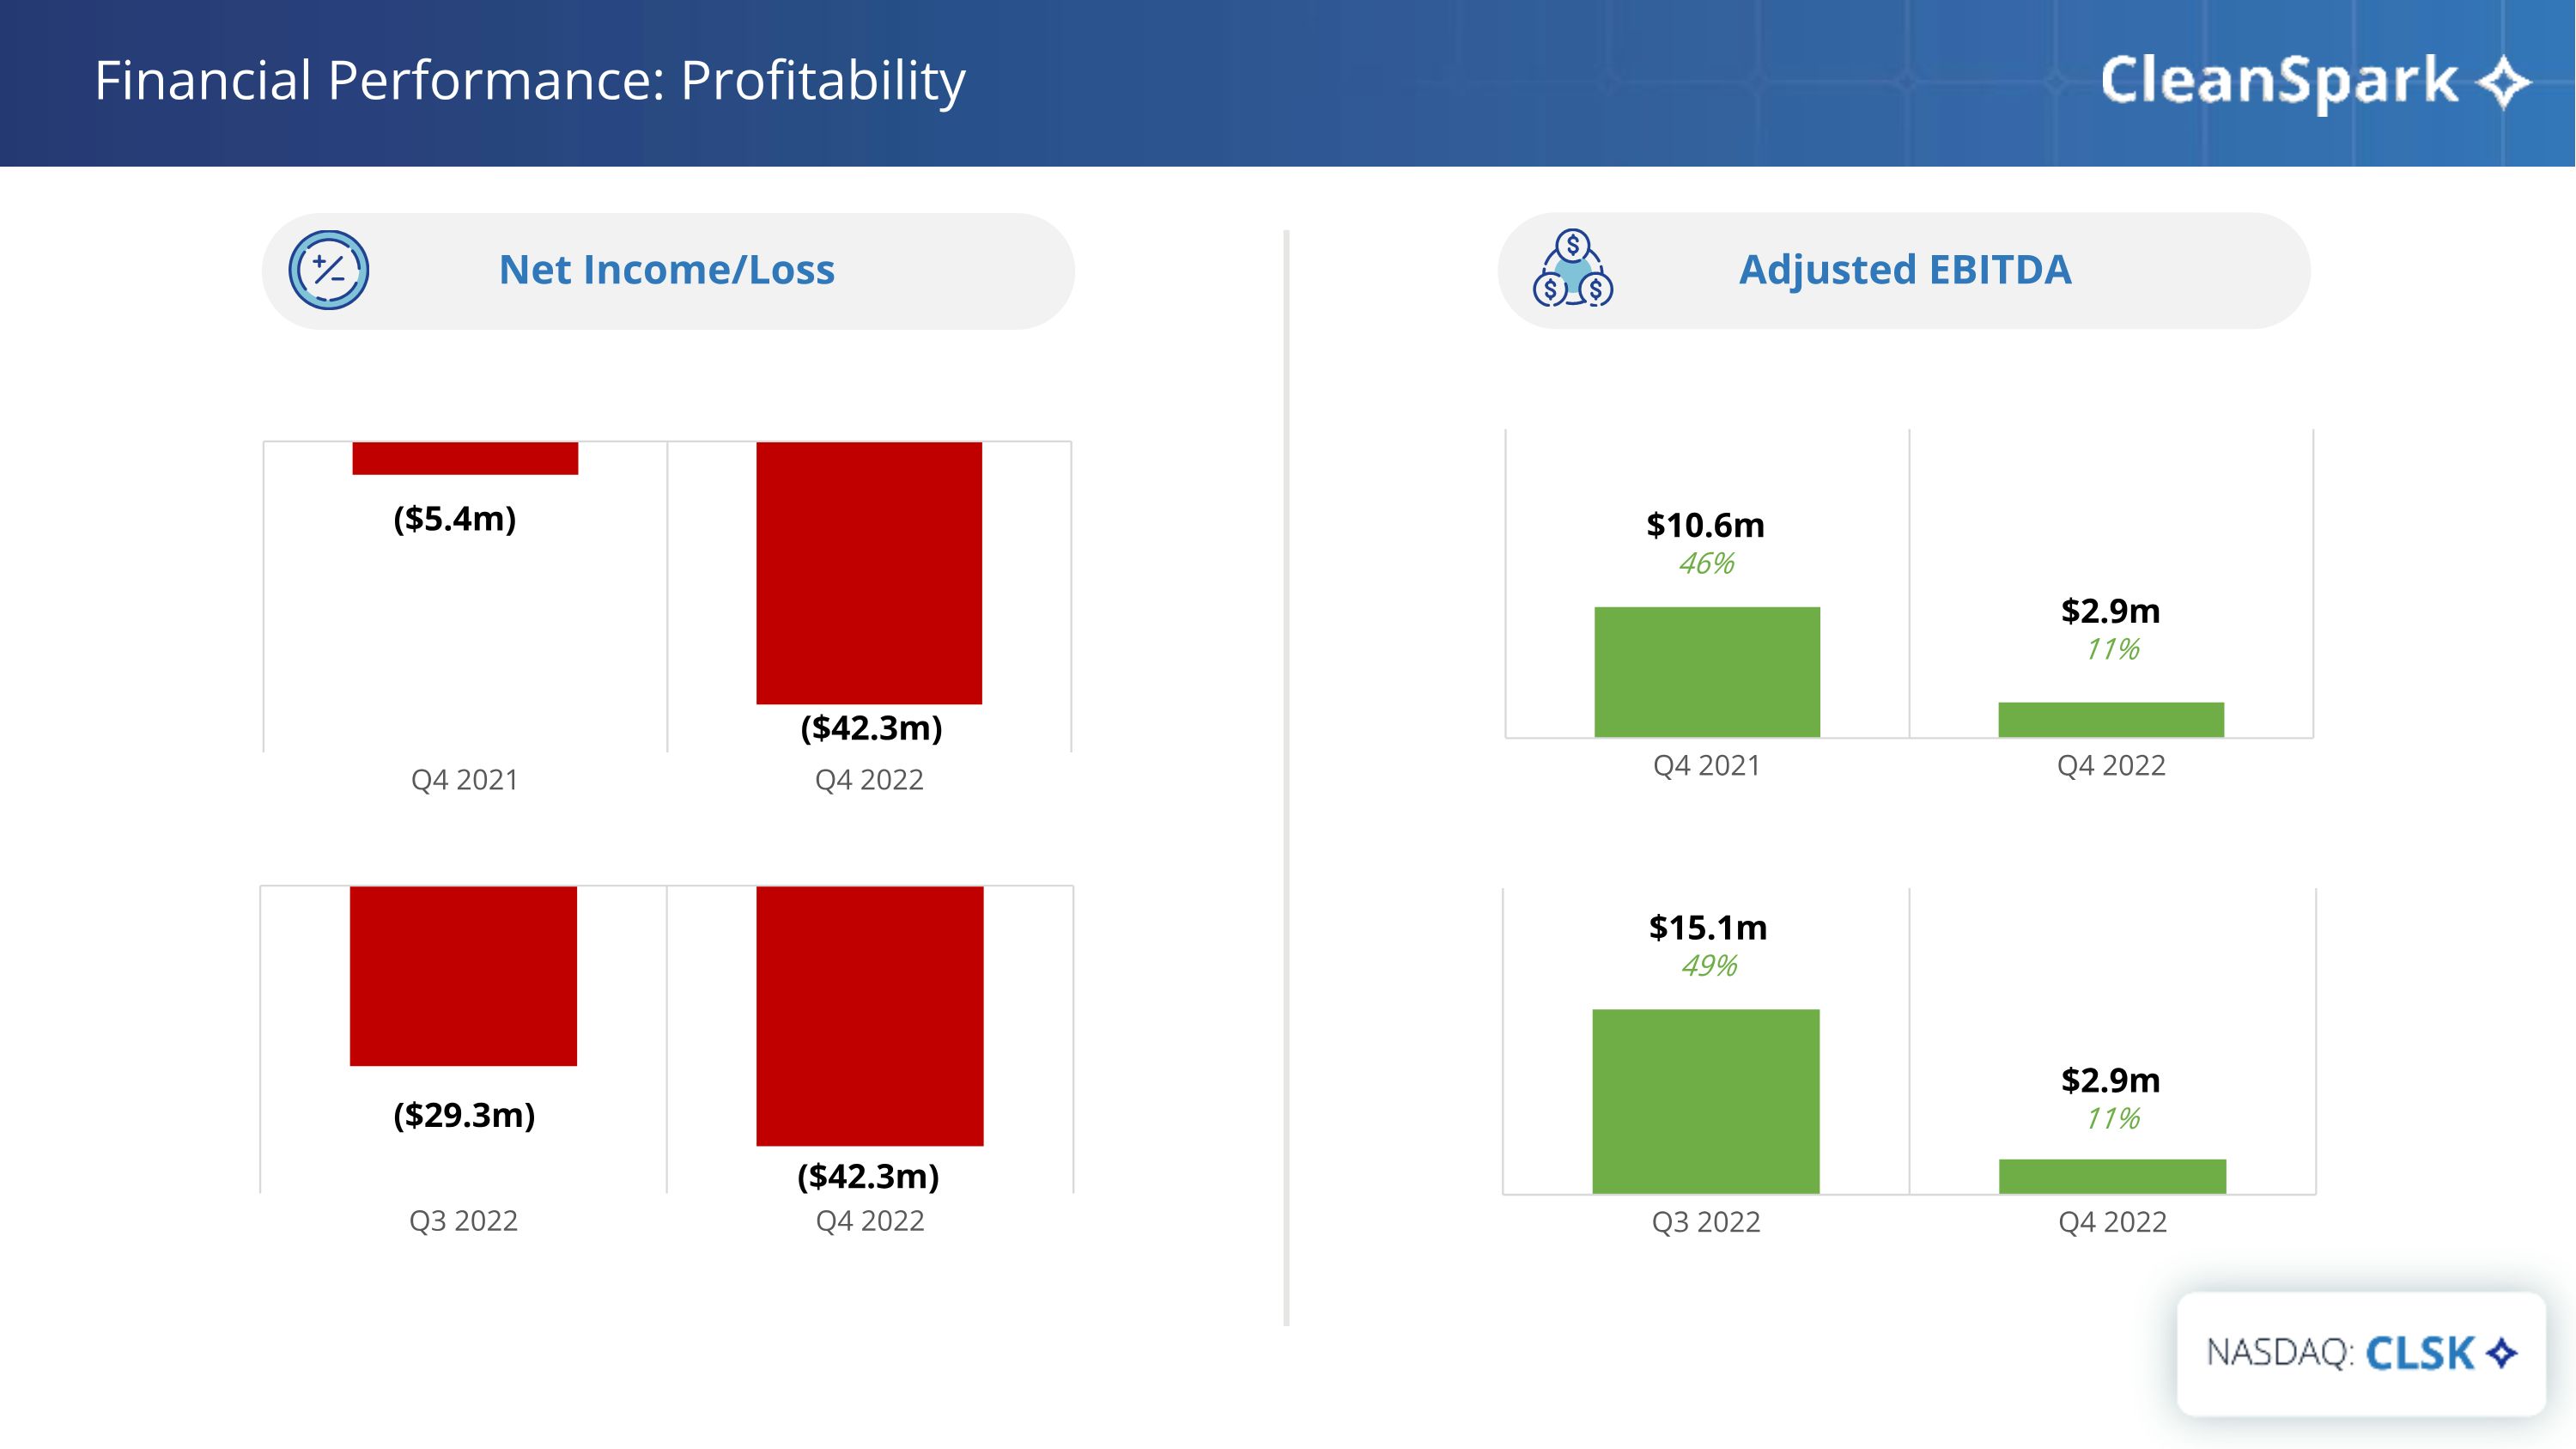
Task: Select the Adjusted EBITDA heading text
Action: point(1905,270)
